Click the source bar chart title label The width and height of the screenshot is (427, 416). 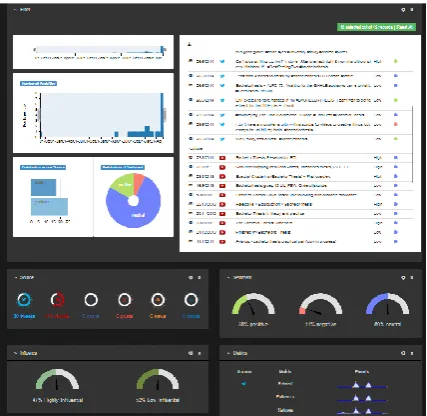click(x=43, y=167)
